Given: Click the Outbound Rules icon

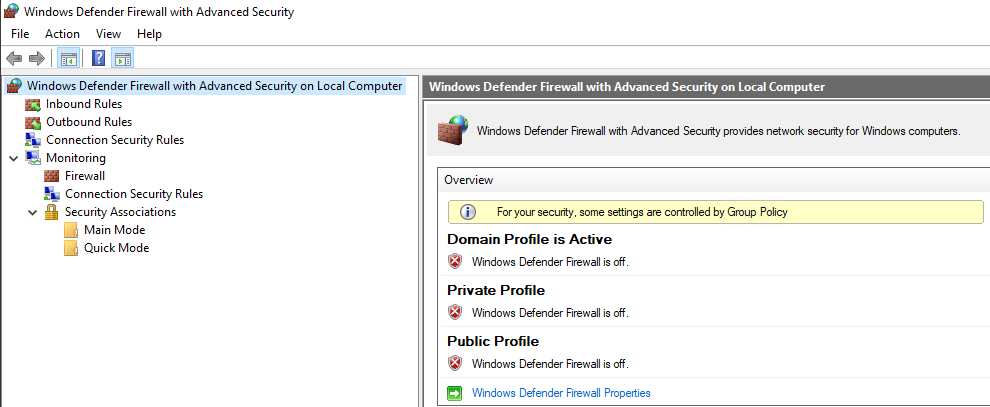Looking at the screenshot, I should 33,122.
